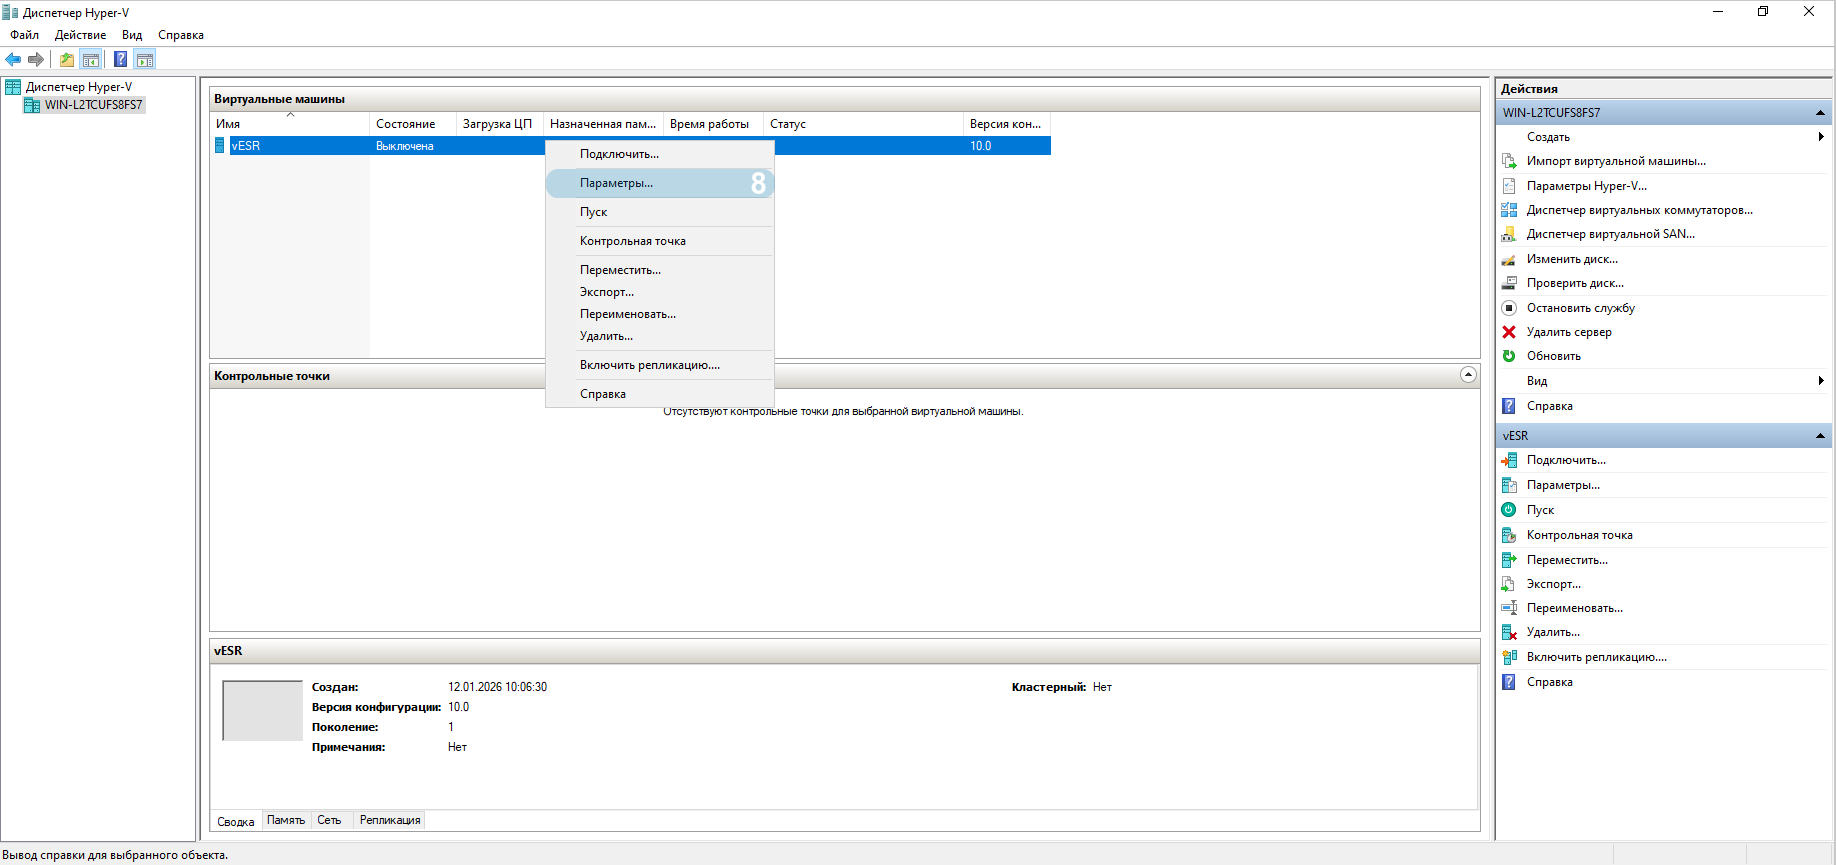This screenshot has width=1836, height=865.
Task: Choose Включить репликацию in the context menu
Action: pos(660,365)
